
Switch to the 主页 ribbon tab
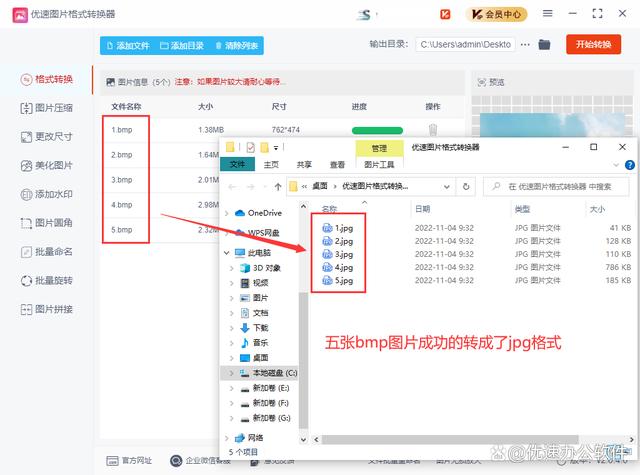271,164
